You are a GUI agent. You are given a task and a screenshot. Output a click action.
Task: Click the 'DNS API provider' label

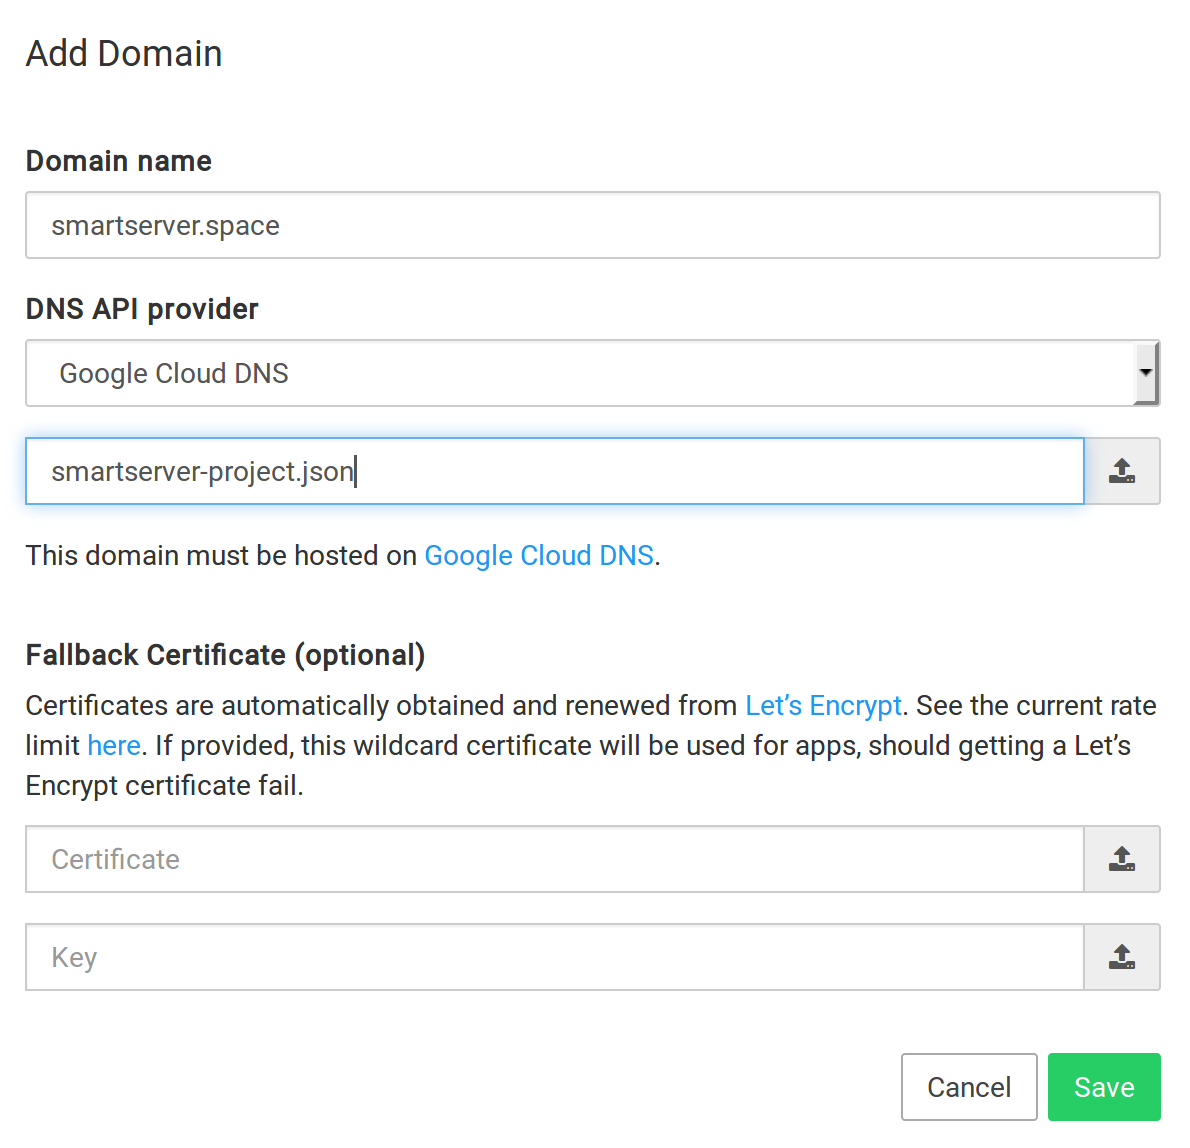click(x=142, y=309)
